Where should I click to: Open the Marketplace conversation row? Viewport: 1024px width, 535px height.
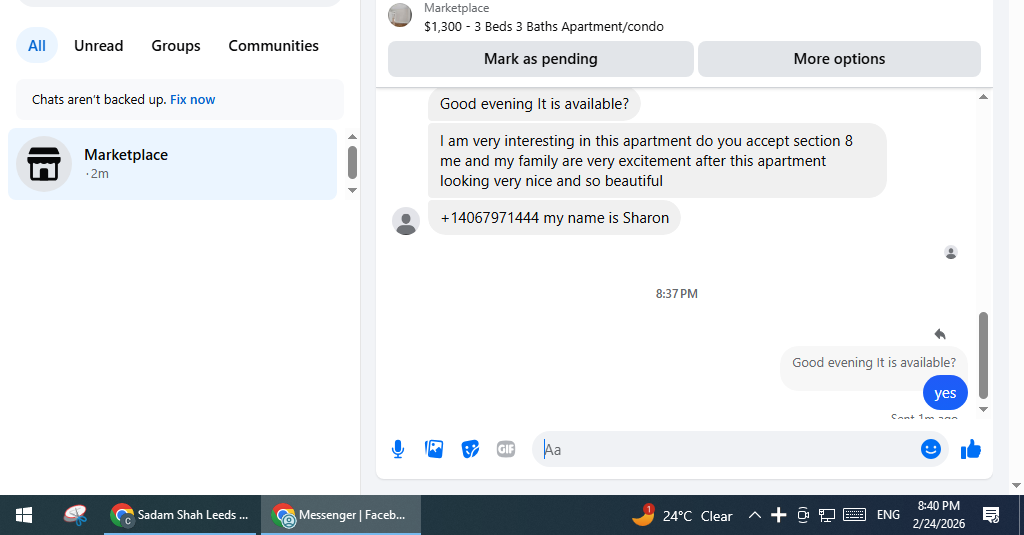(x=172, y=164)
